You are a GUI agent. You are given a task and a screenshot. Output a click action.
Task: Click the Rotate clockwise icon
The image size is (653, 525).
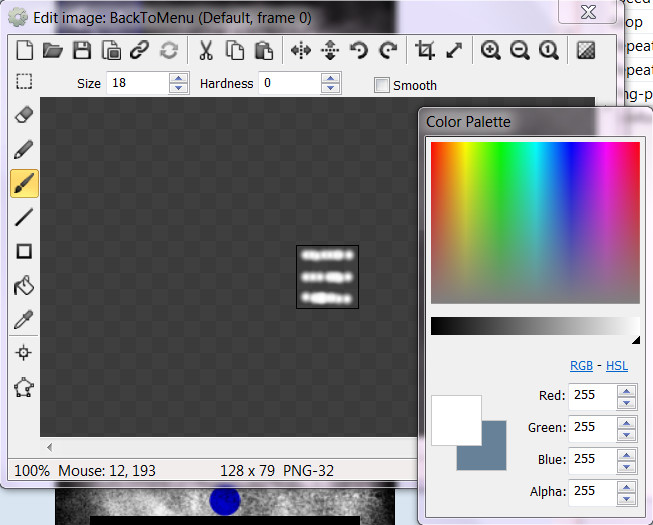point(388,50)
